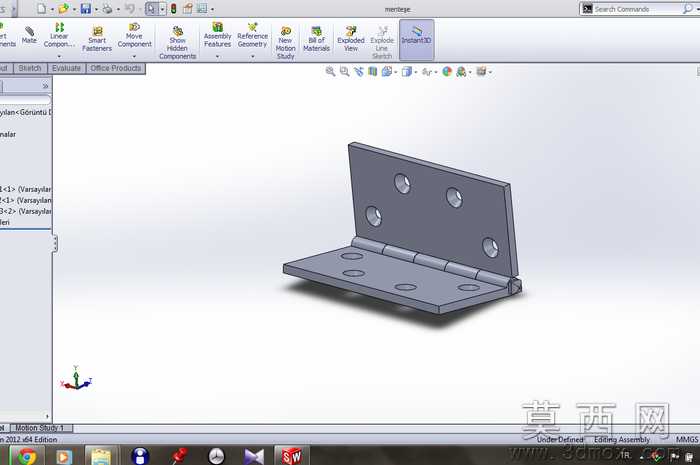Select the 3<2> (Varsayılan) component
Image resolution: width=700 pixels, height=465 pixels.
[25, 211]
